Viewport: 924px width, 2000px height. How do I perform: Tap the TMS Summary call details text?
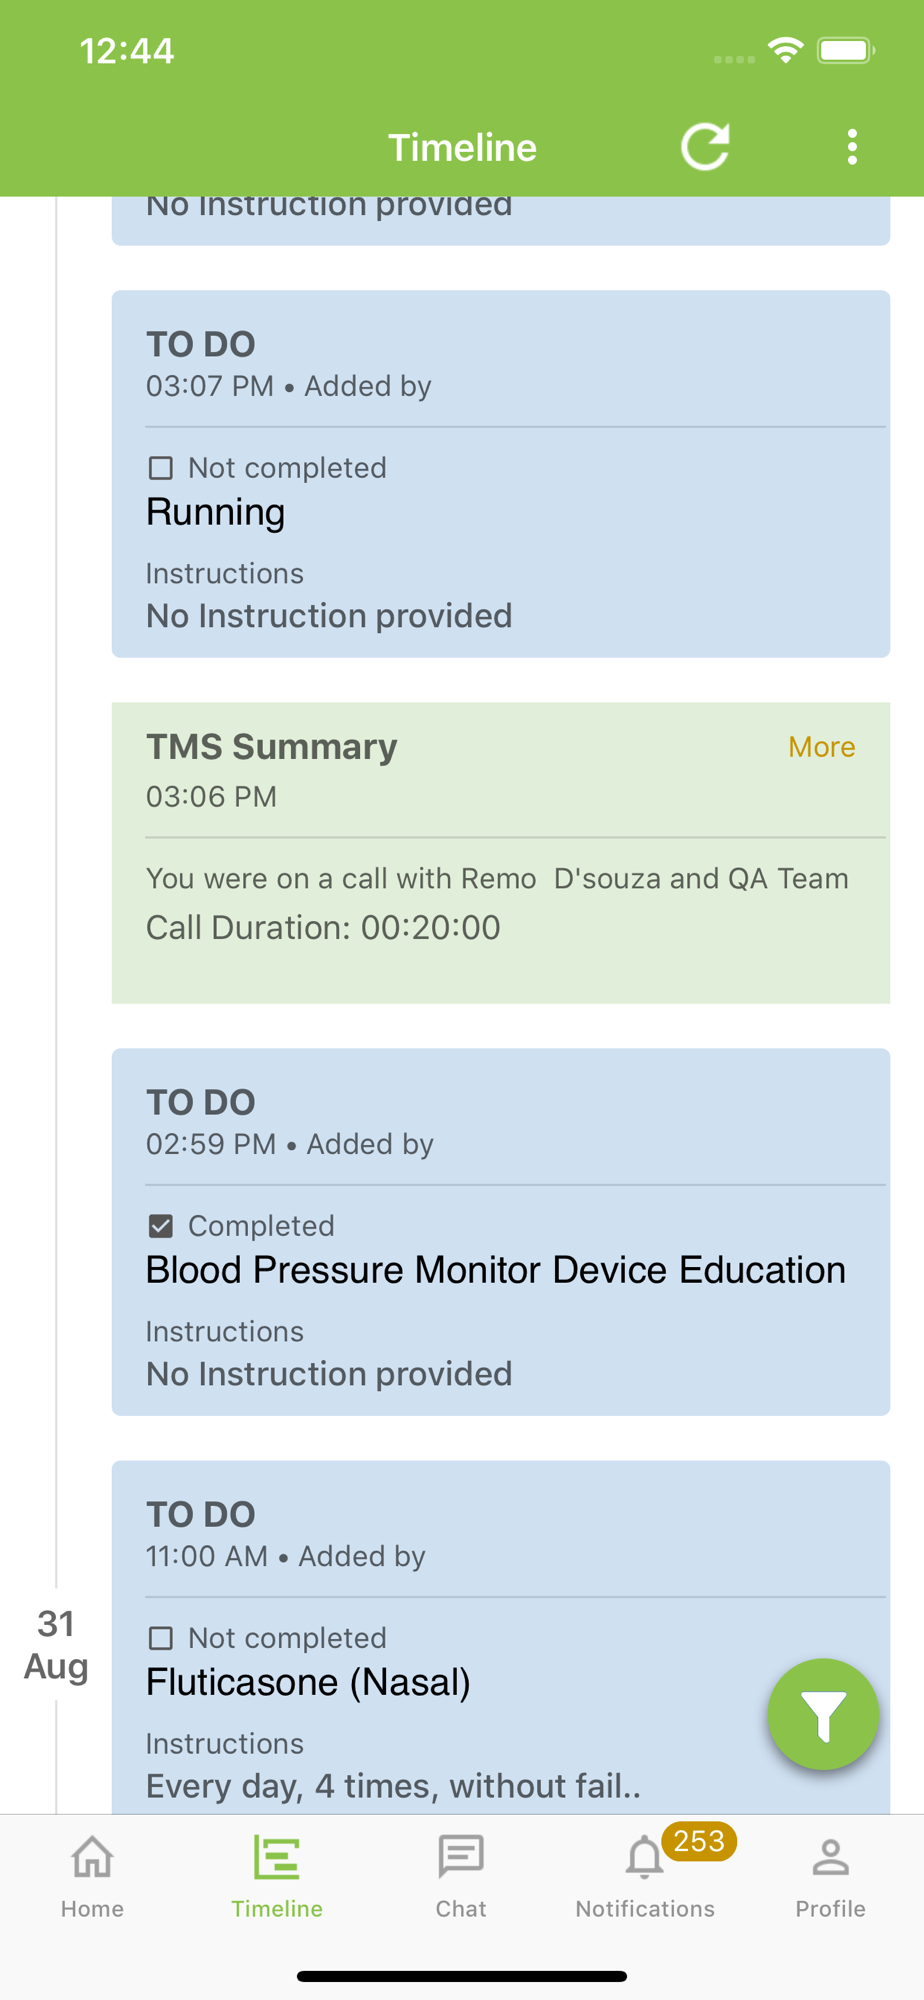[497, 904]
